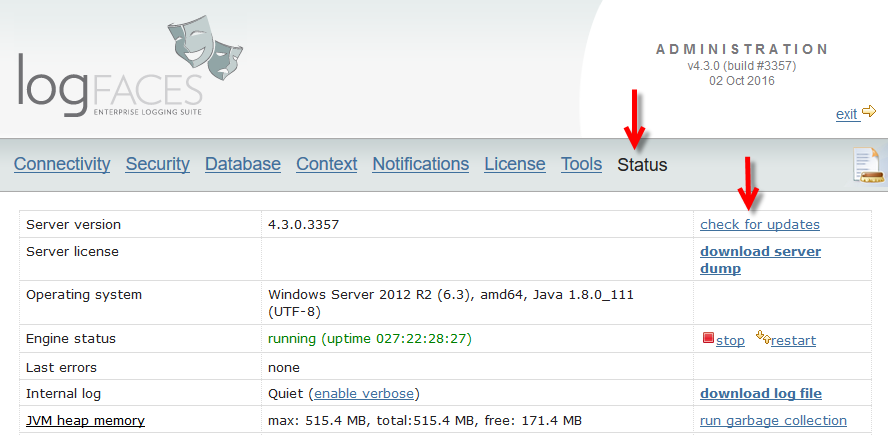
Task: Click the Last errors value none
Action: point(284,368)
